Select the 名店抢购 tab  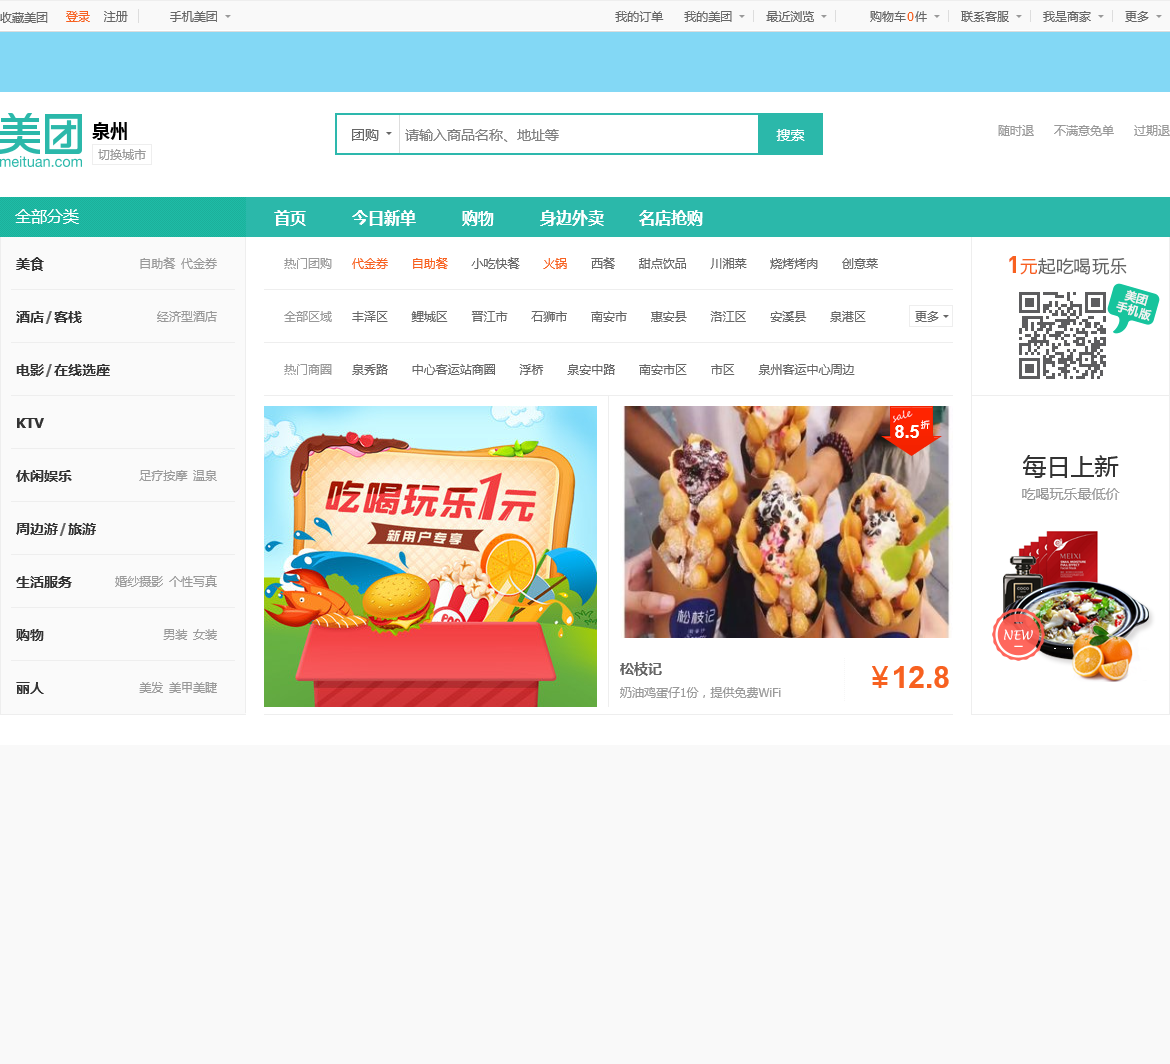670,218
